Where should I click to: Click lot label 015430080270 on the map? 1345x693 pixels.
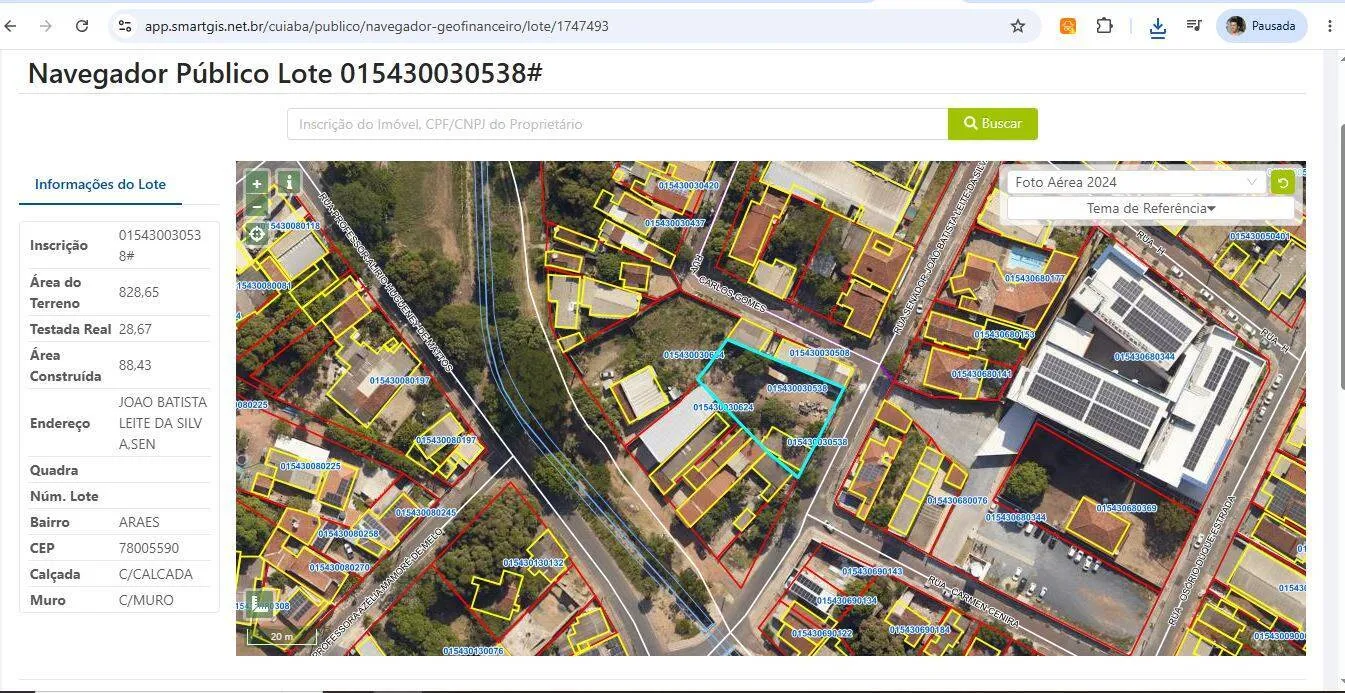339,567
